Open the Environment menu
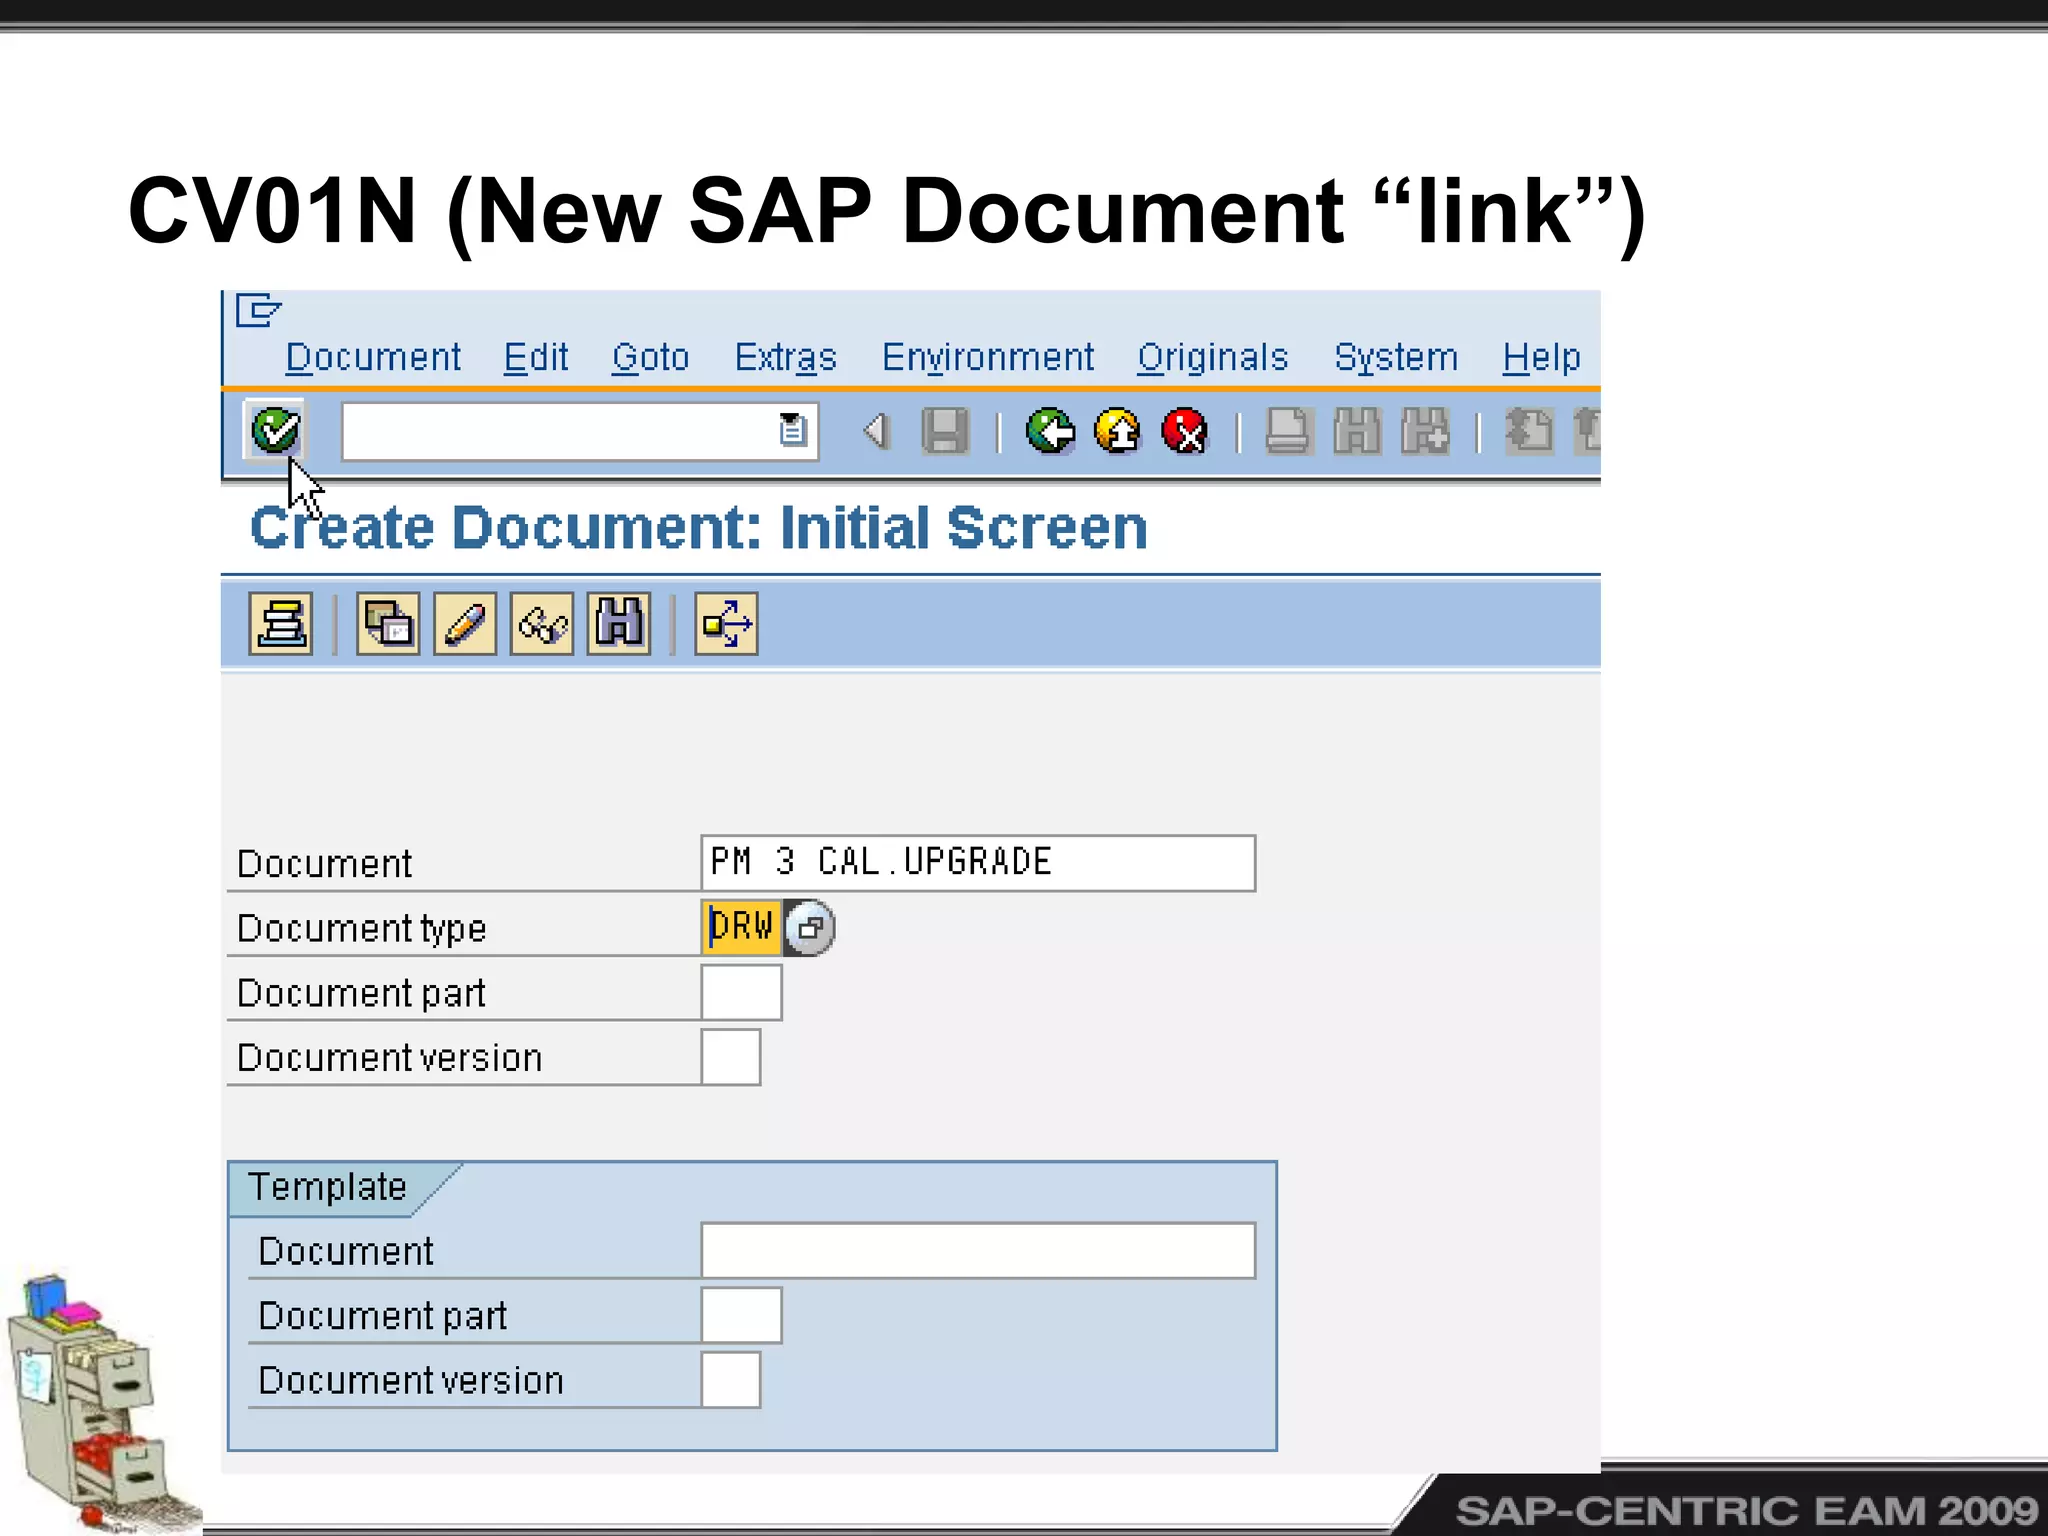2048x1536 pixels. pos(988,357)
